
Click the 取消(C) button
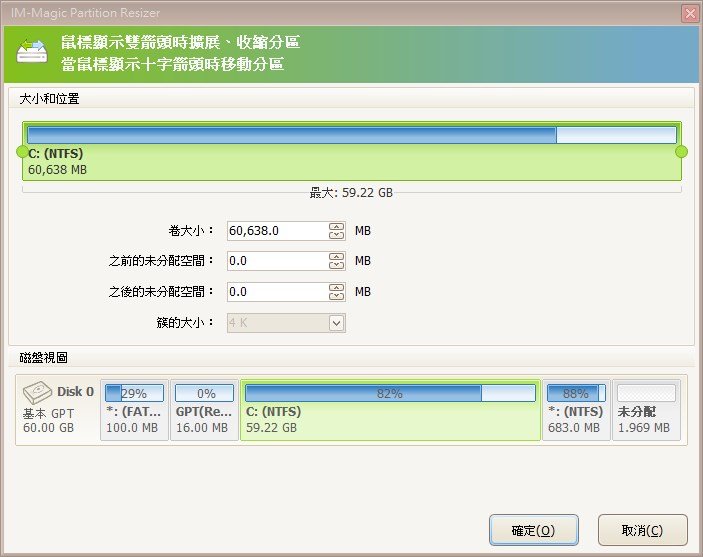[x=642, y=530]
